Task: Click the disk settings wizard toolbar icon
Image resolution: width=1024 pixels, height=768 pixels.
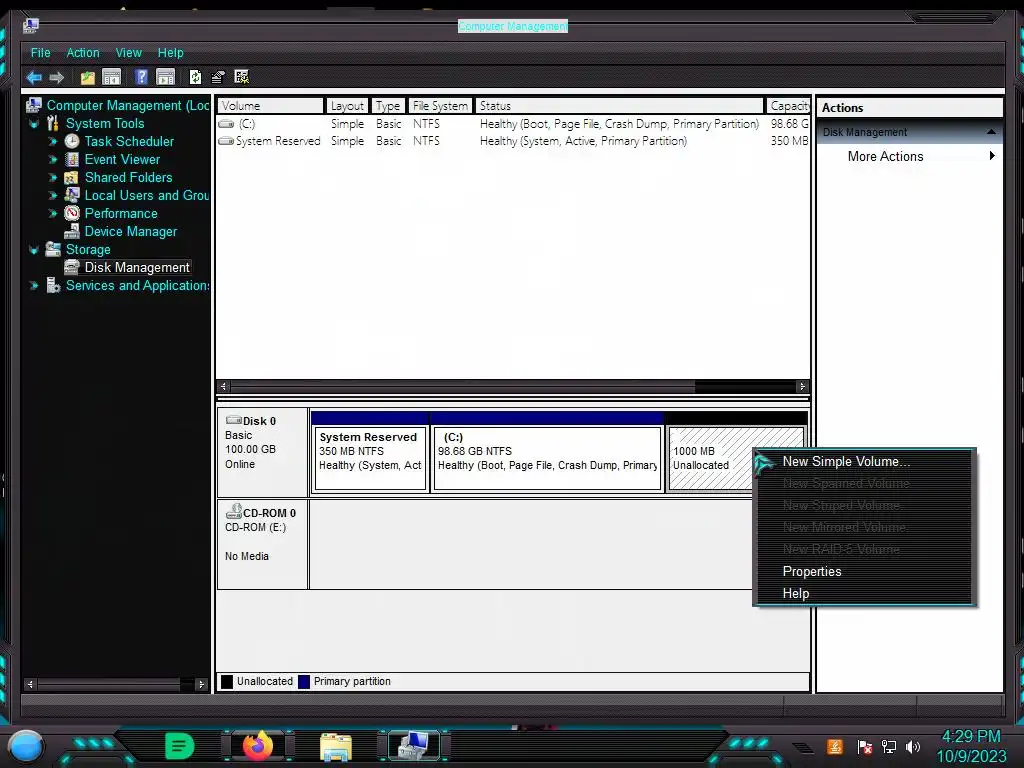Action: tap(242, 77)
